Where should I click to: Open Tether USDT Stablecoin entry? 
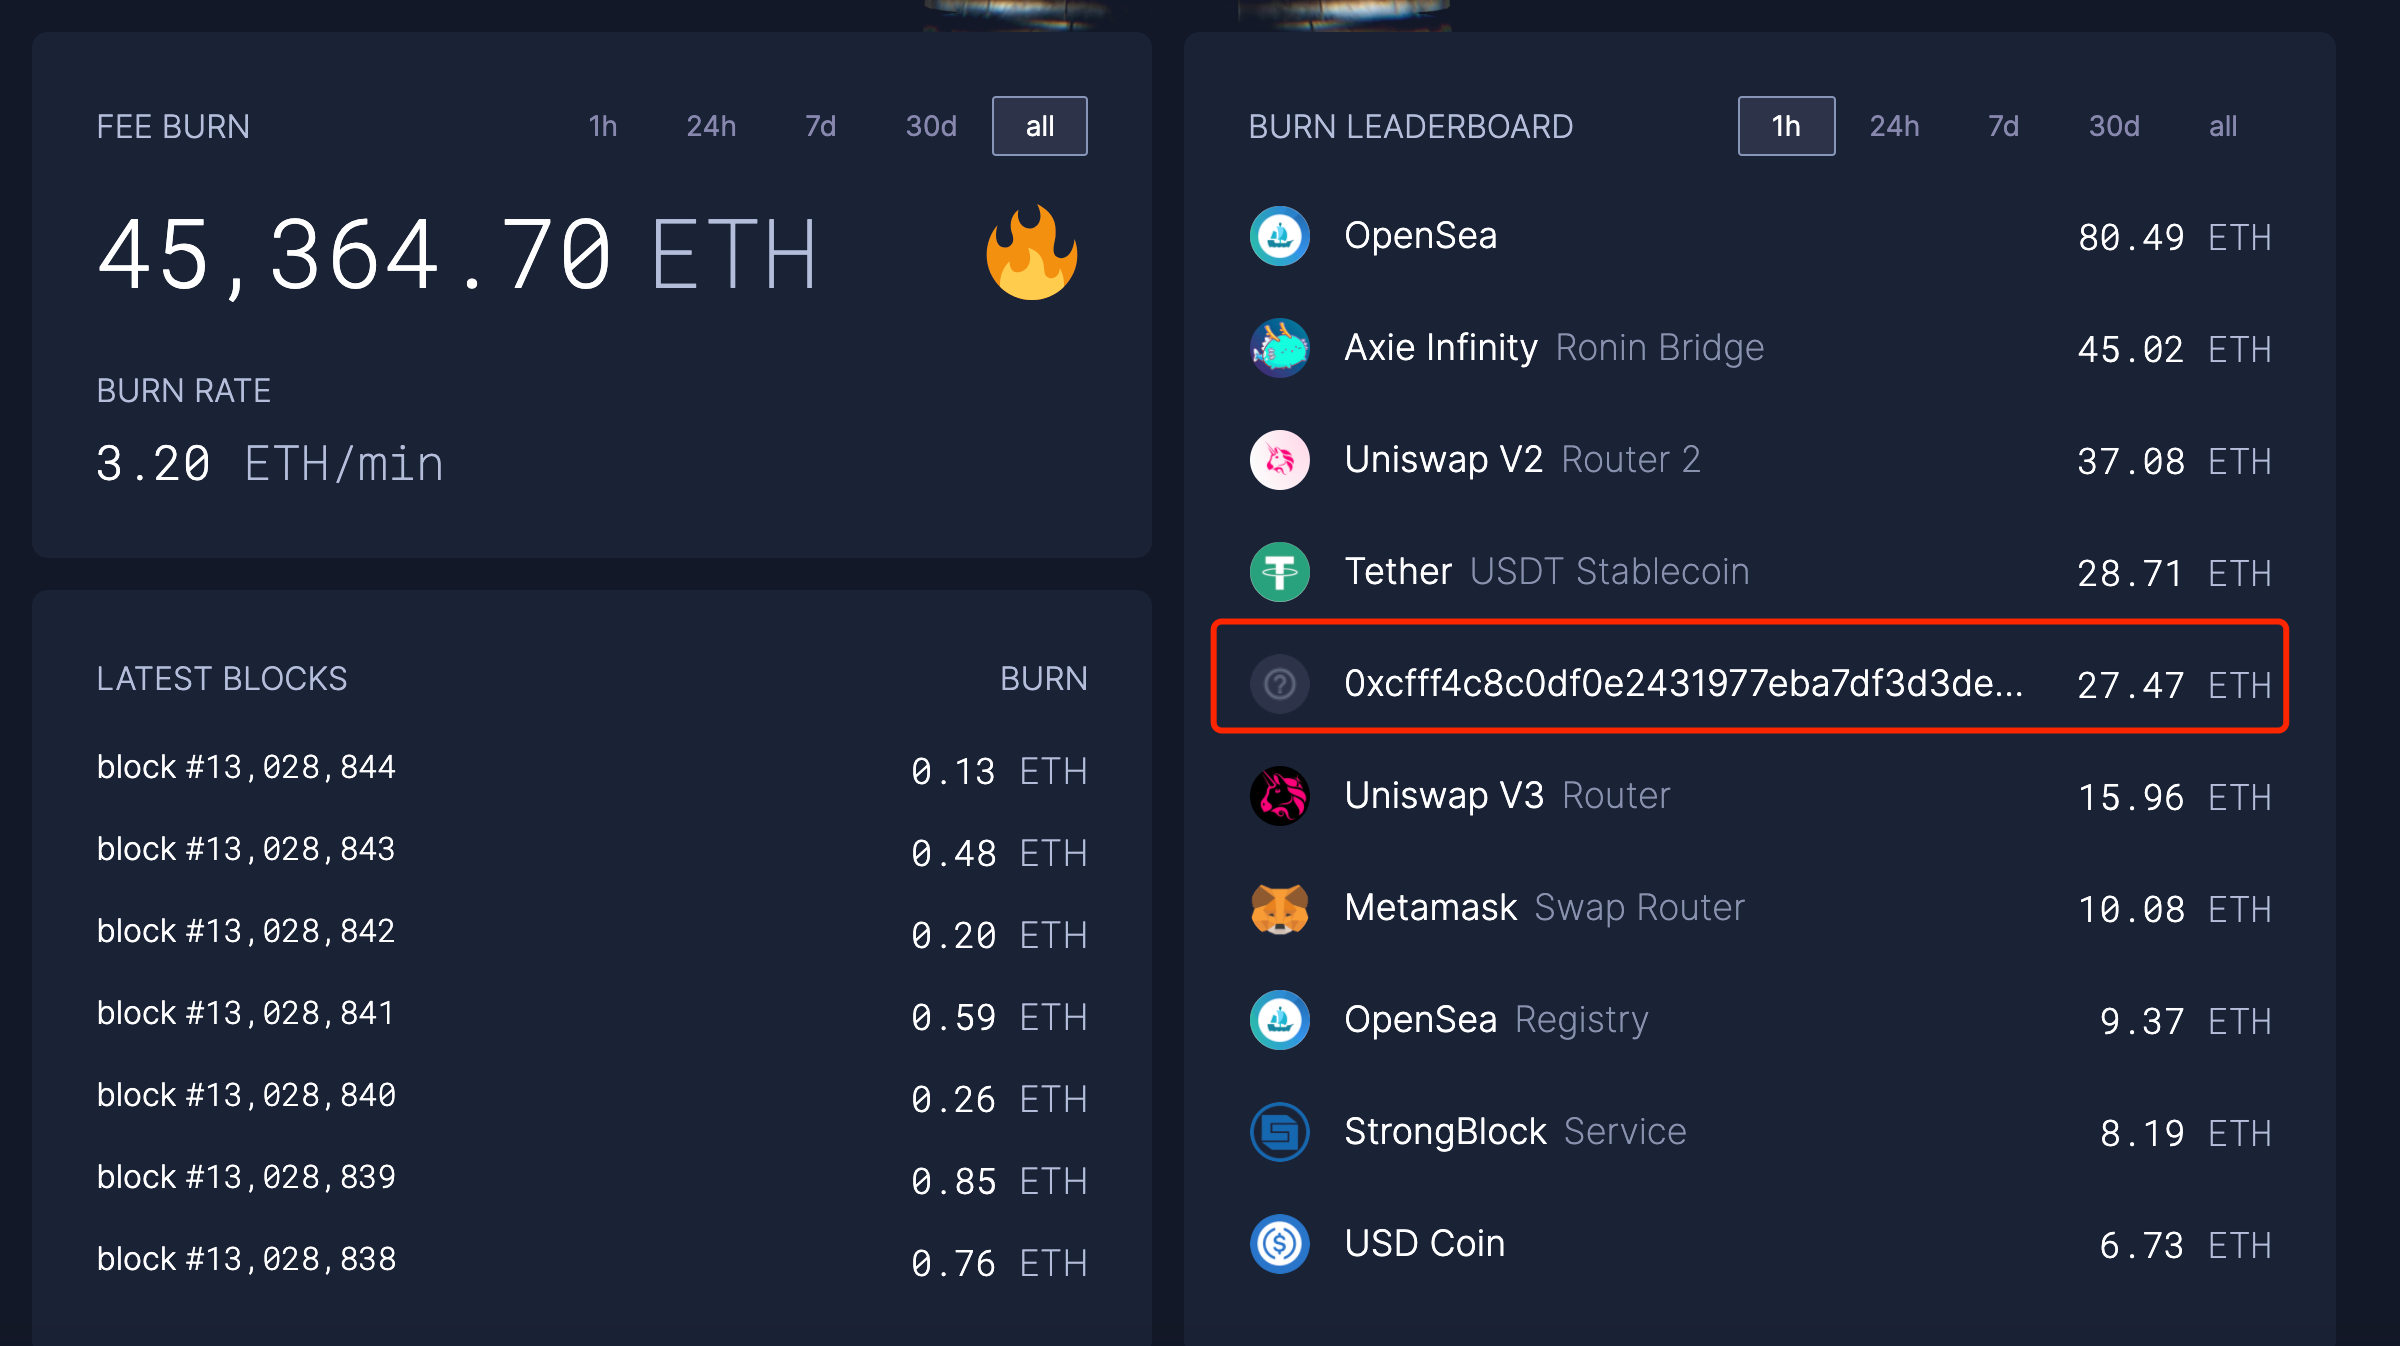1547,572
